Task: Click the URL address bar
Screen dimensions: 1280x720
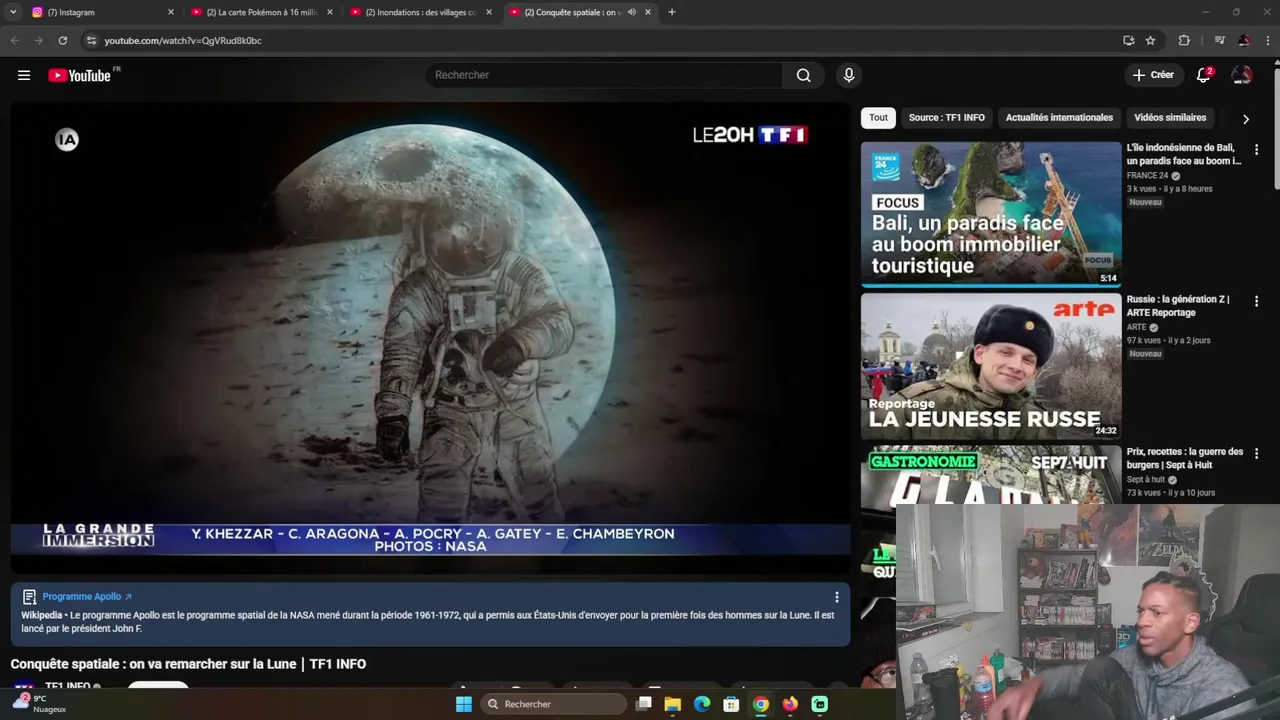Action: [x=600, y=40]
